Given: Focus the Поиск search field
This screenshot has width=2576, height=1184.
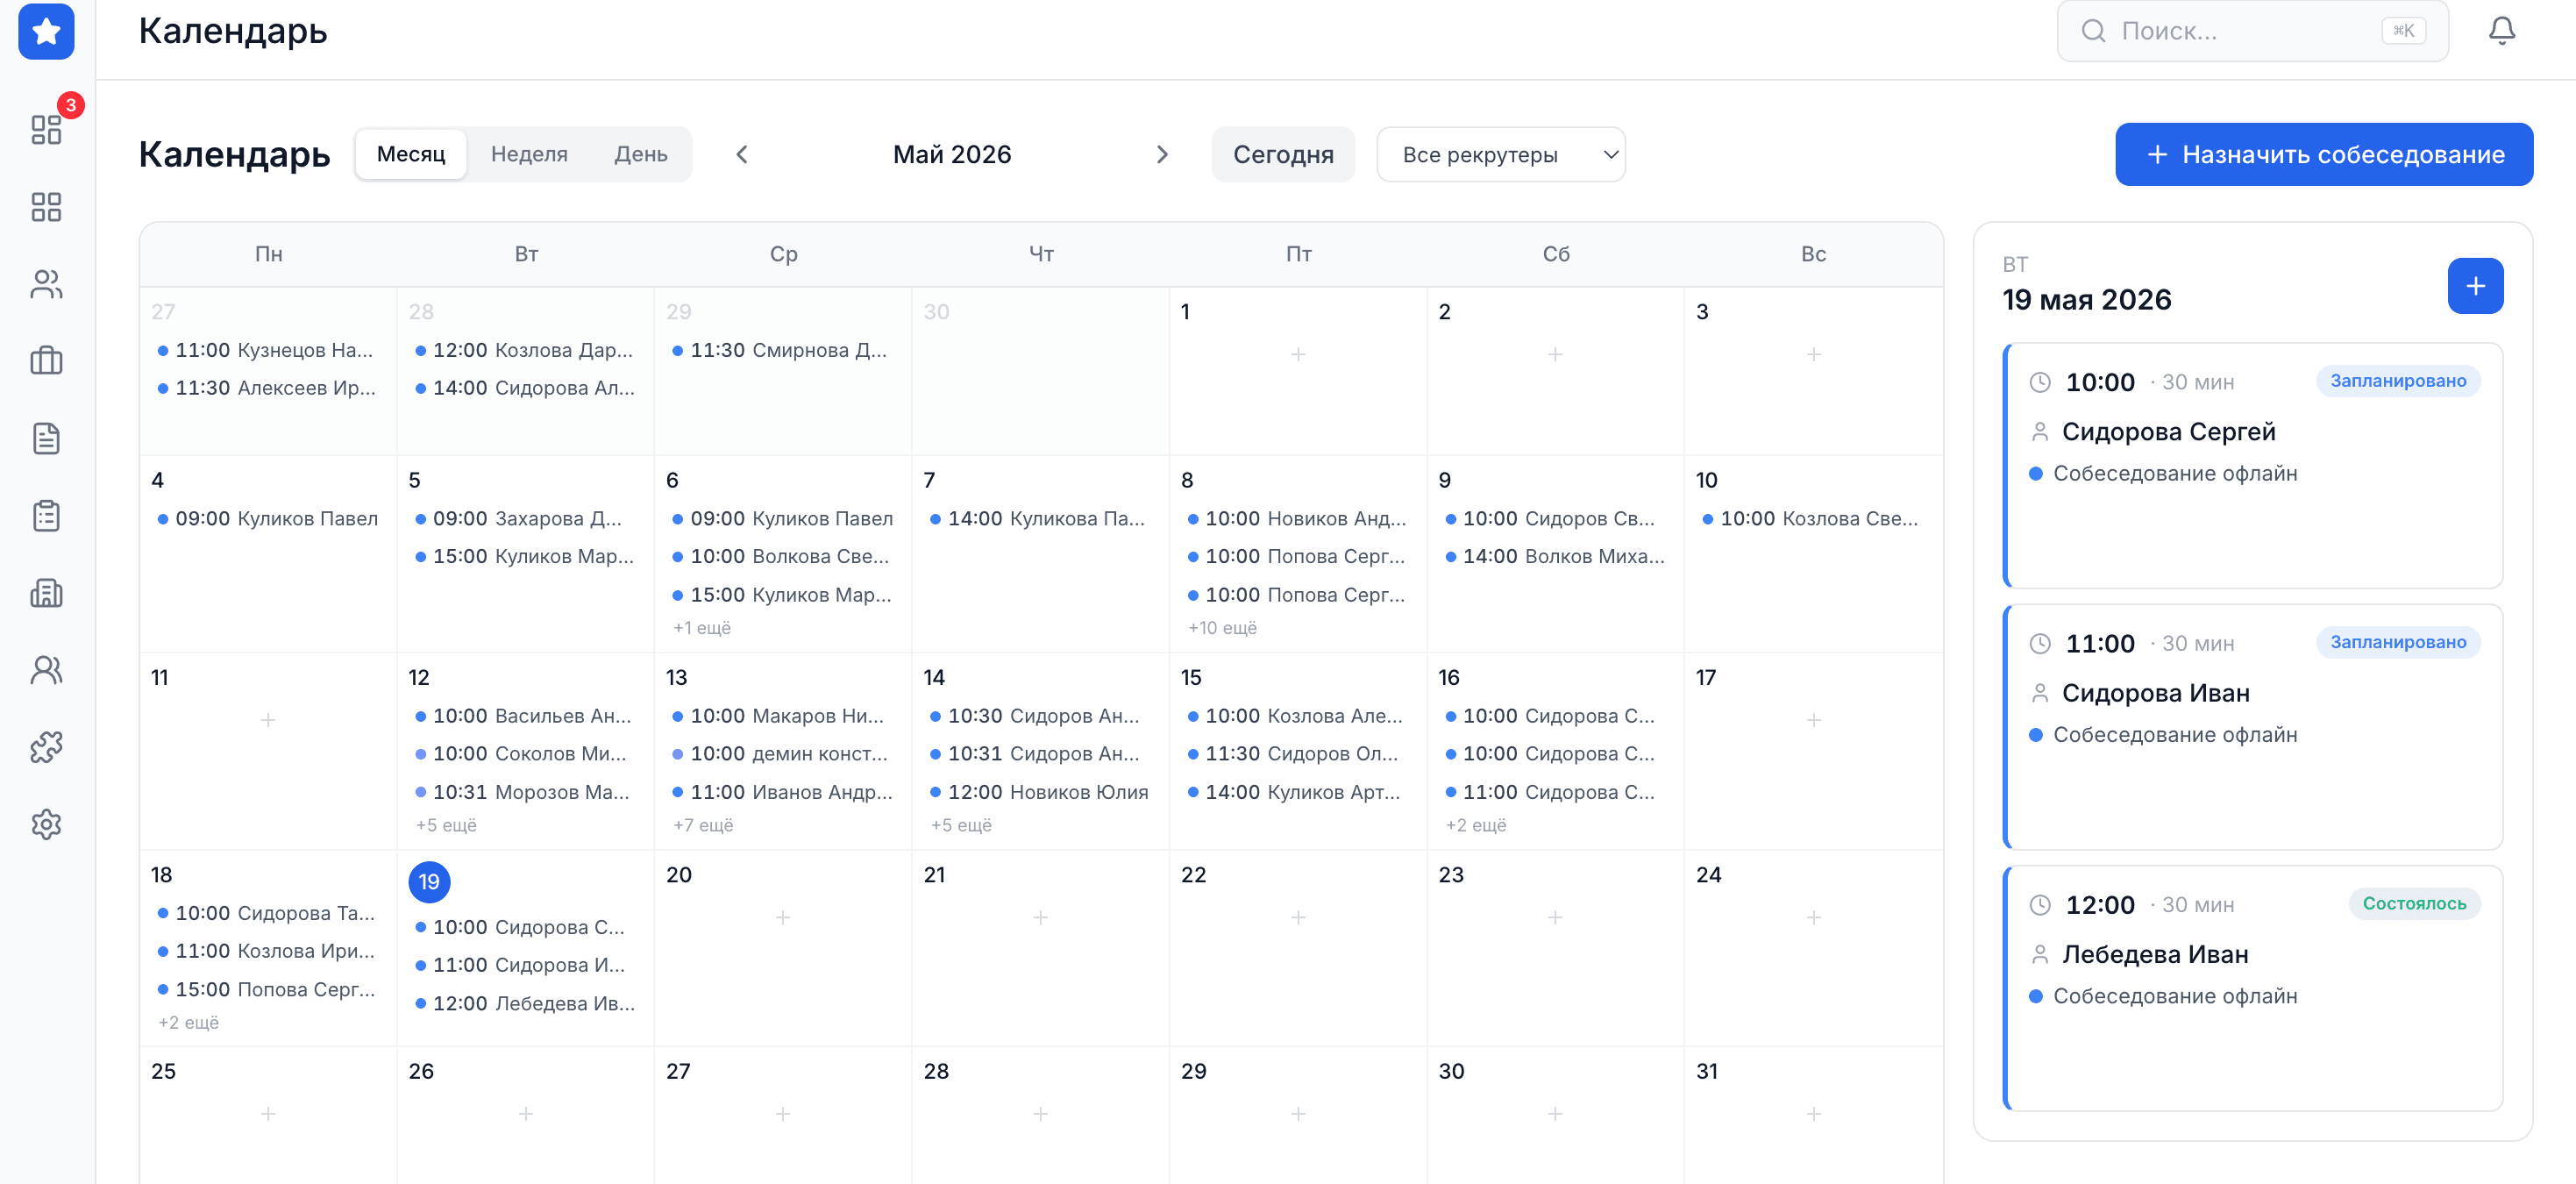Looking at the screenshot, I should pyautogui.click(x=2252, y=31).
